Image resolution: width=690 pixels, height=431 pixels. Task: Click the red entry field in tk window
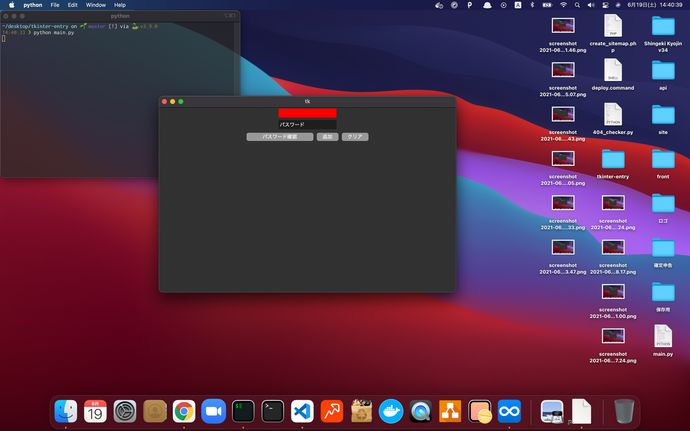[307, 113]
